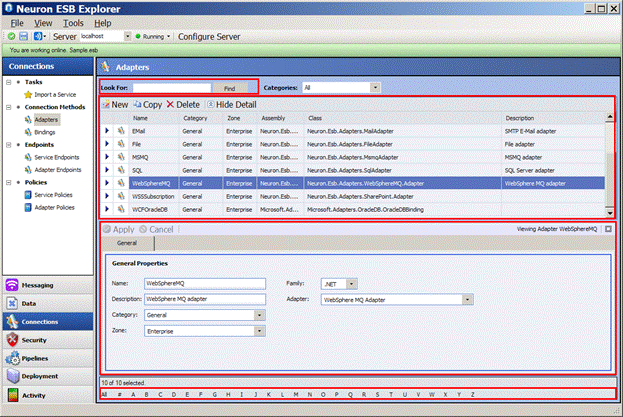Open the Messaging section in the sidebar

[x=48, y=285]
